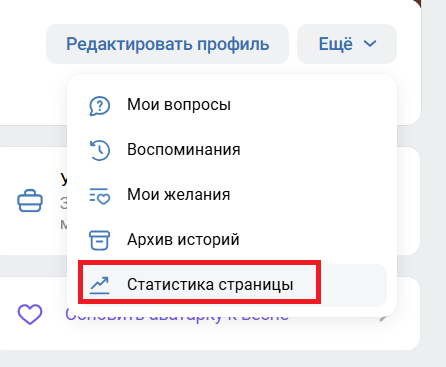This screenshot has width=446, height=367.
Task: Open Архив историй menu entry
Action: tap(232, 240)
